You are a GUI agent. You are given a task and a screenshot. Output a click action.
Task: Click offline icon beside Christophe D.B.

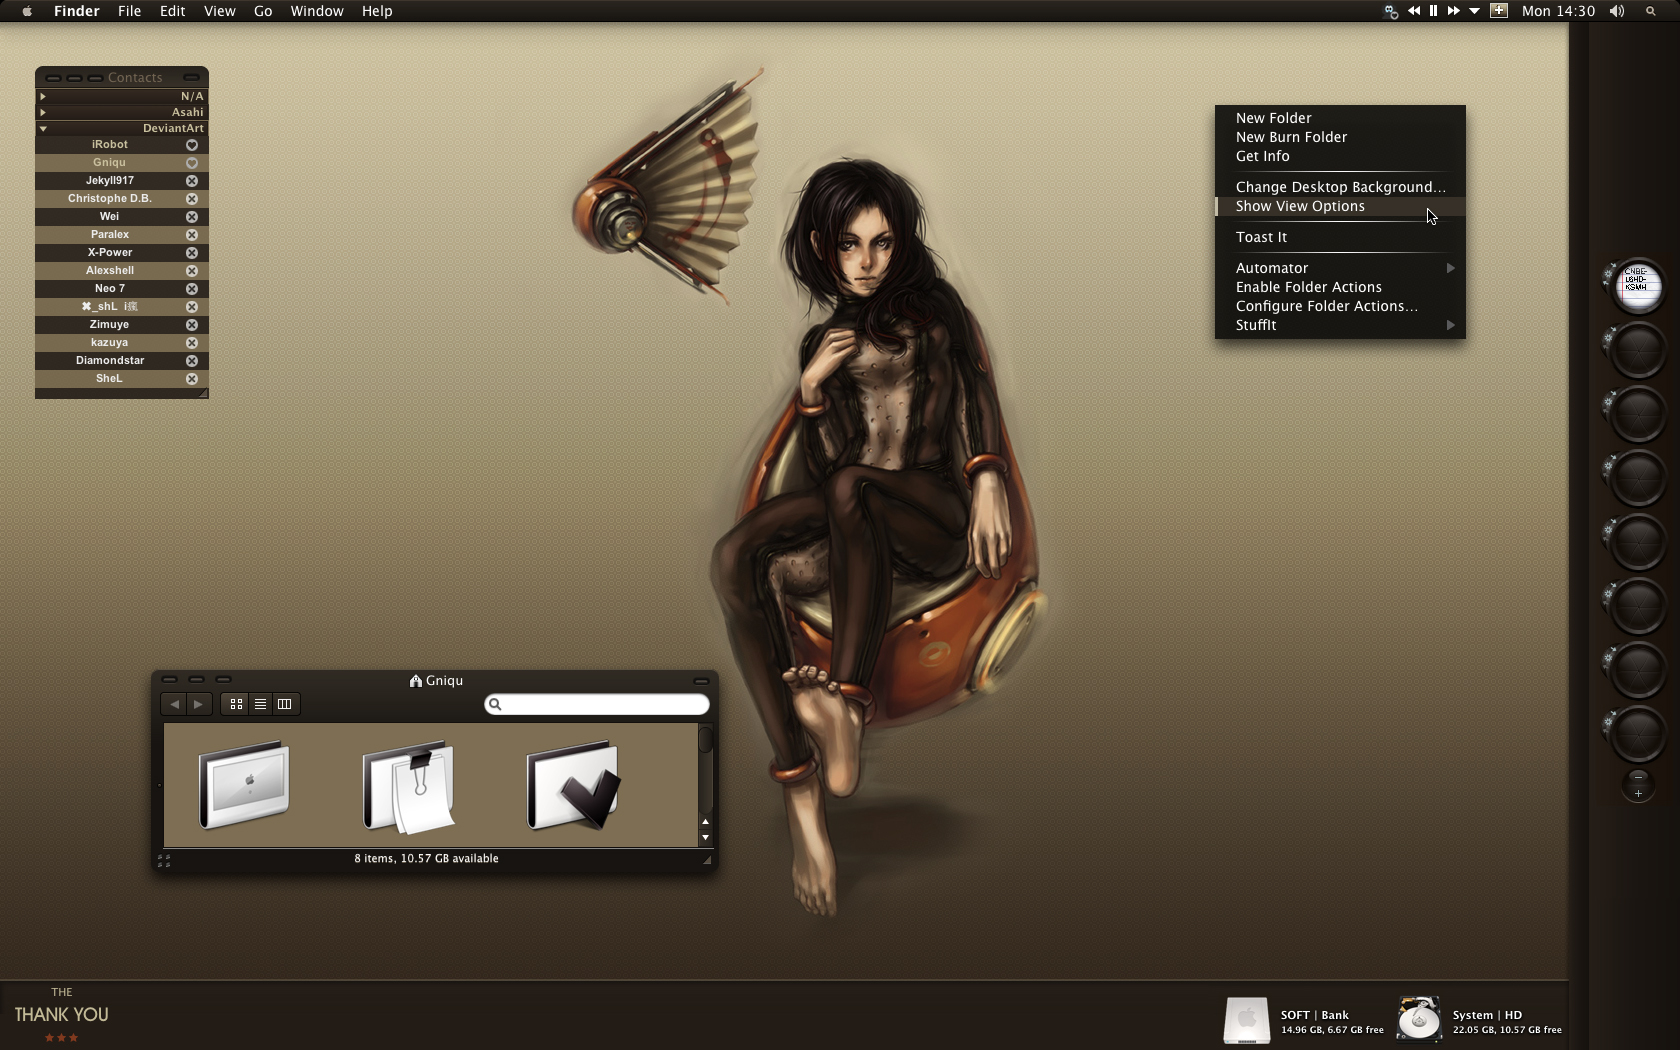192,199
